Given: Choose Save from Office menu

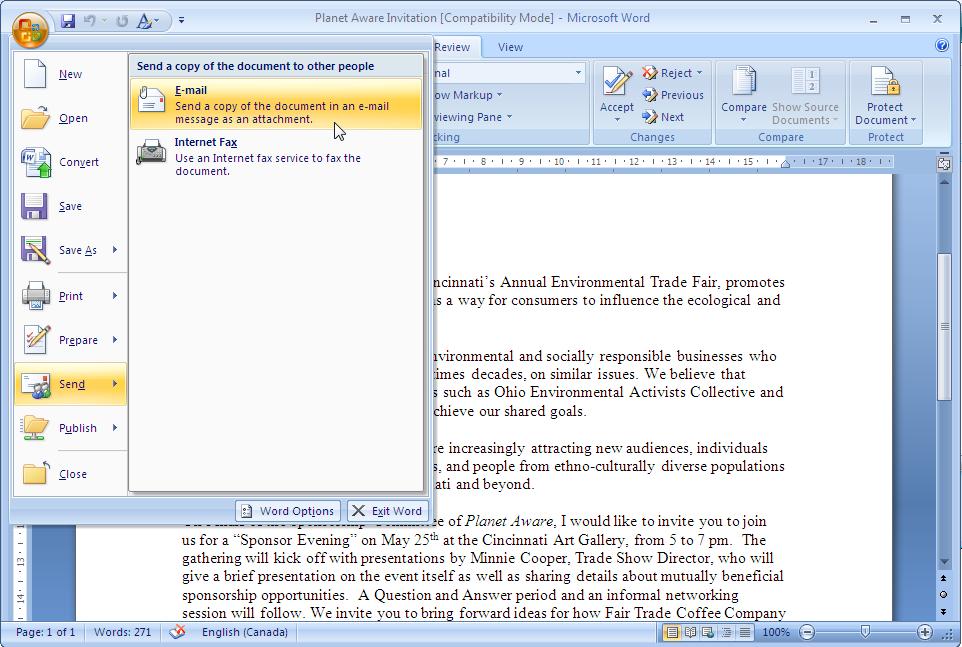Looking at the screenshot, I should pos(71,207).
